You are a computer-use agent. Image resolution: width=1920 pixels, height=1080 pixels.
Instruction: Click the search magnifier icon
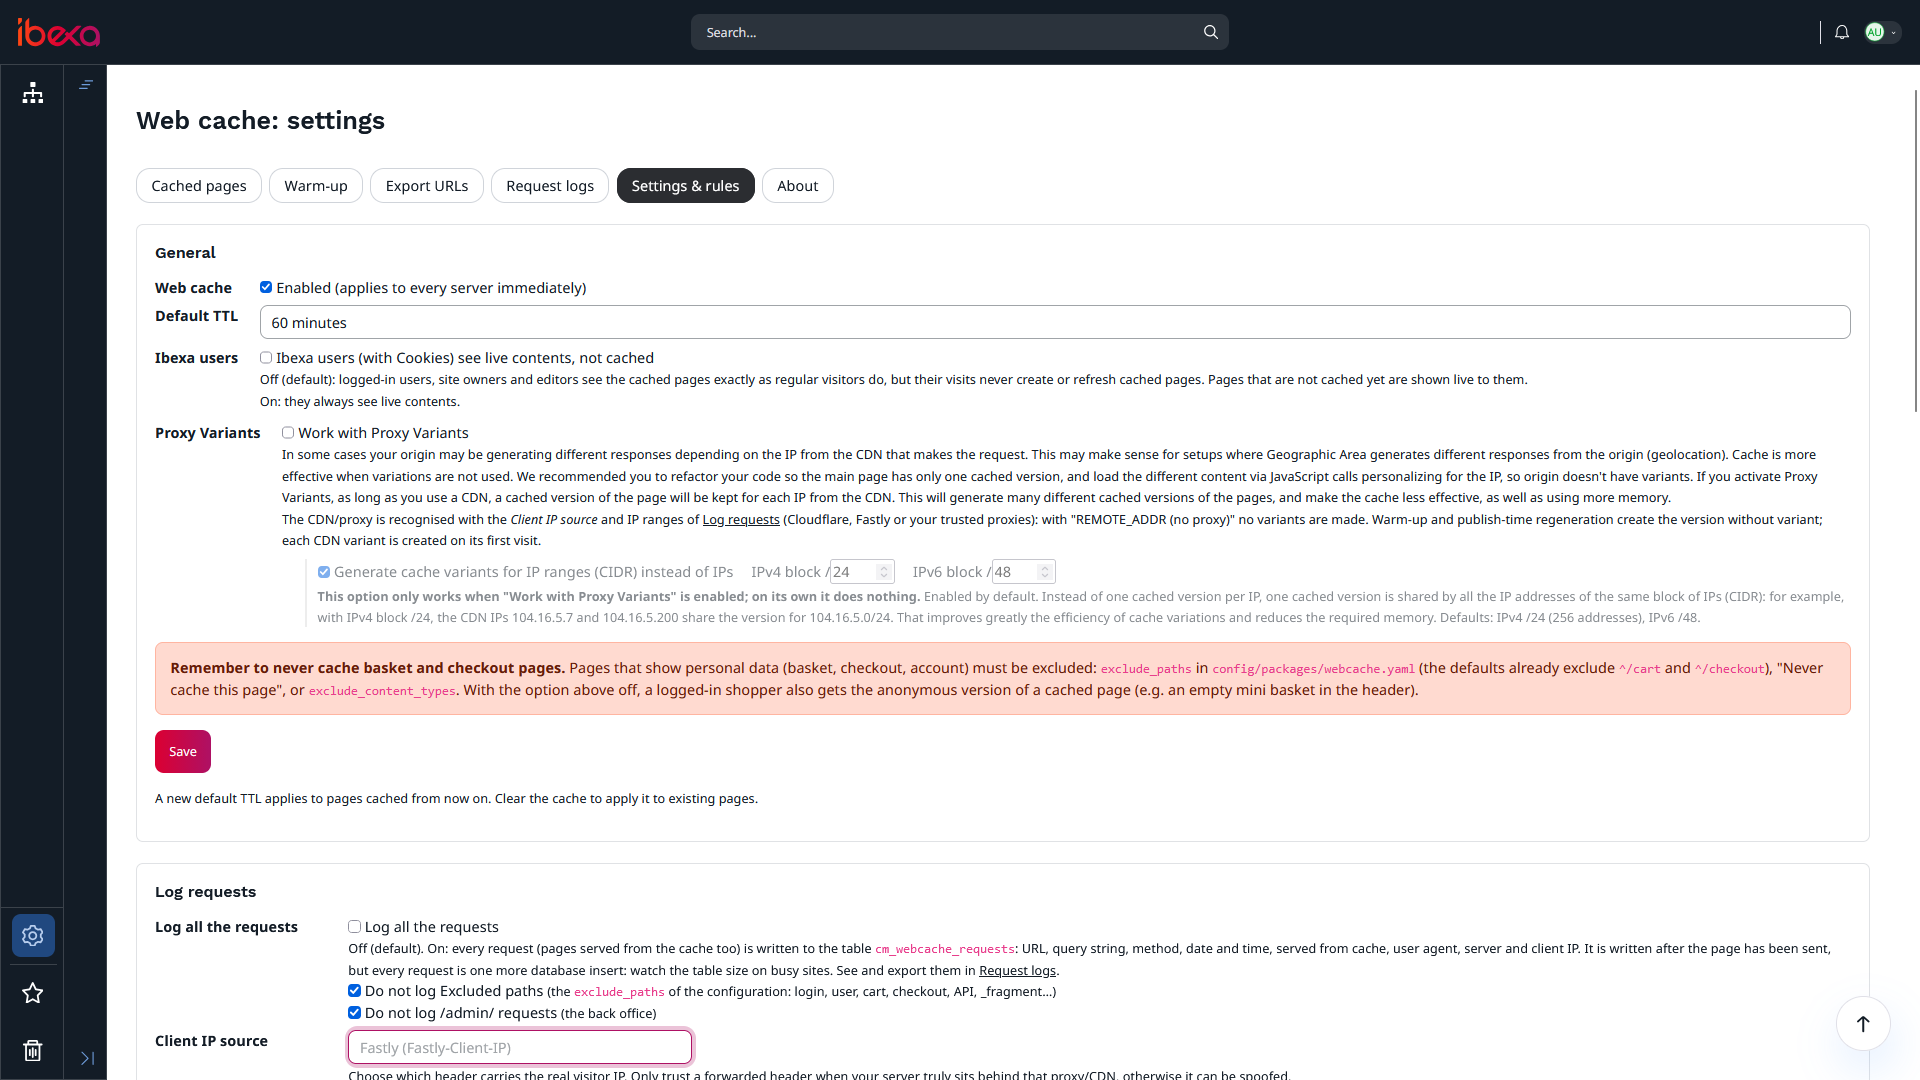[1210, 32]
